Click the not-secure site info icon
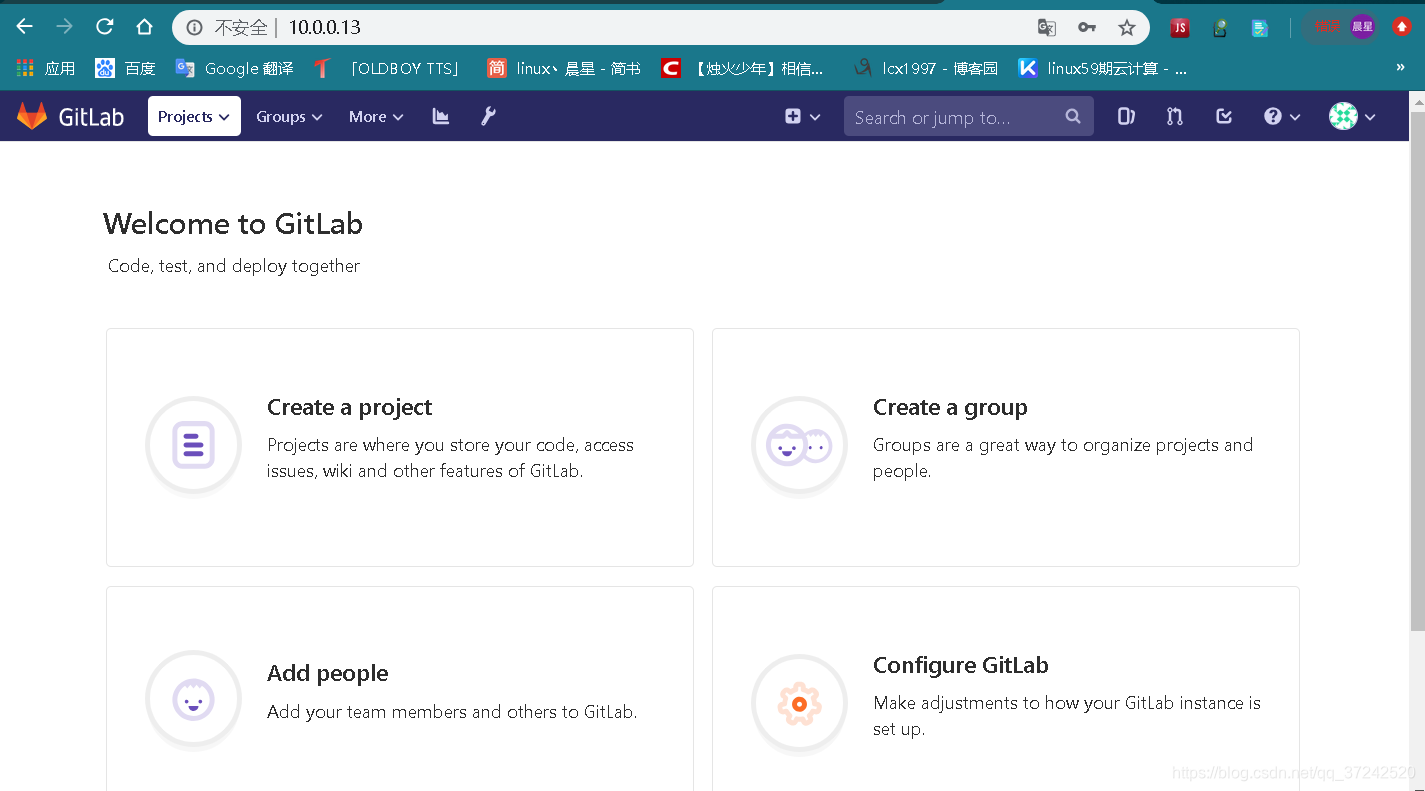The height and width of the screenshot is (791, 1425). (195, 27)
